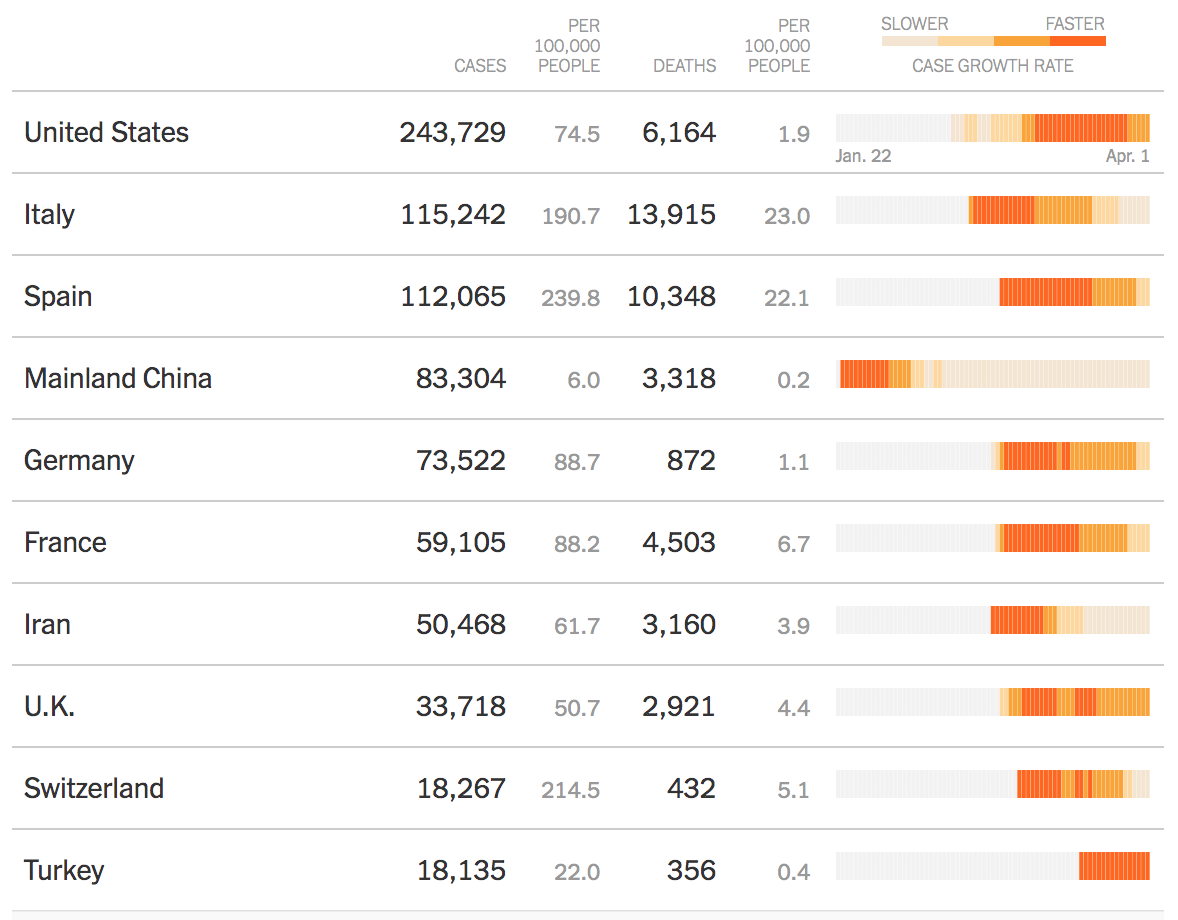This screenshot has width=1178, height=920.
Task: Click the Mainland China row label
Action: tap(118, 378)
